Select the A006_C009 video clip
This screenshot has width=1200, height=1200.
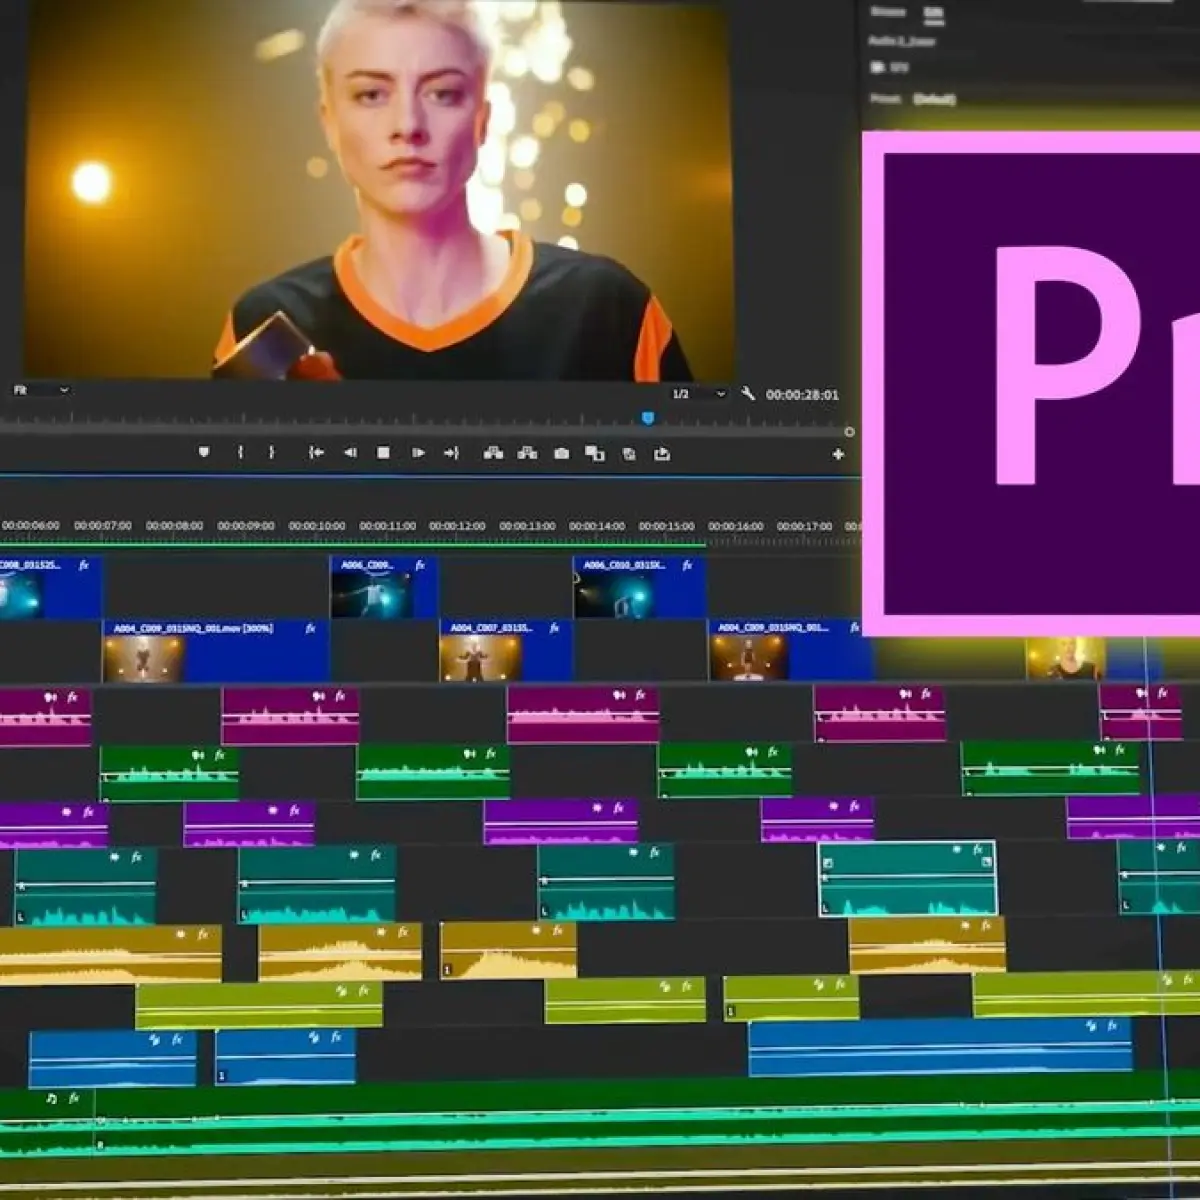pyautogui.click(x=384, y=587)
